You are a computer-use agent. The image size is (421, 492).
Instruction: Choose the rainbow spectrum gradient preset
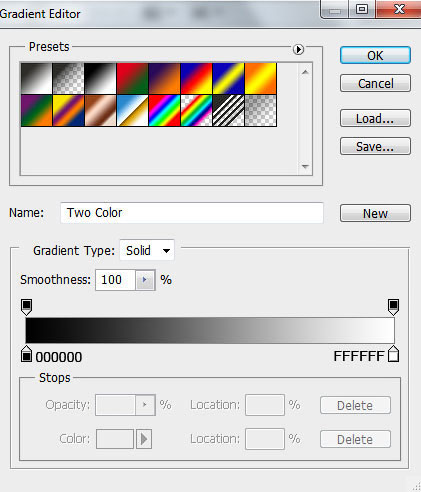[x=165, y=111]
